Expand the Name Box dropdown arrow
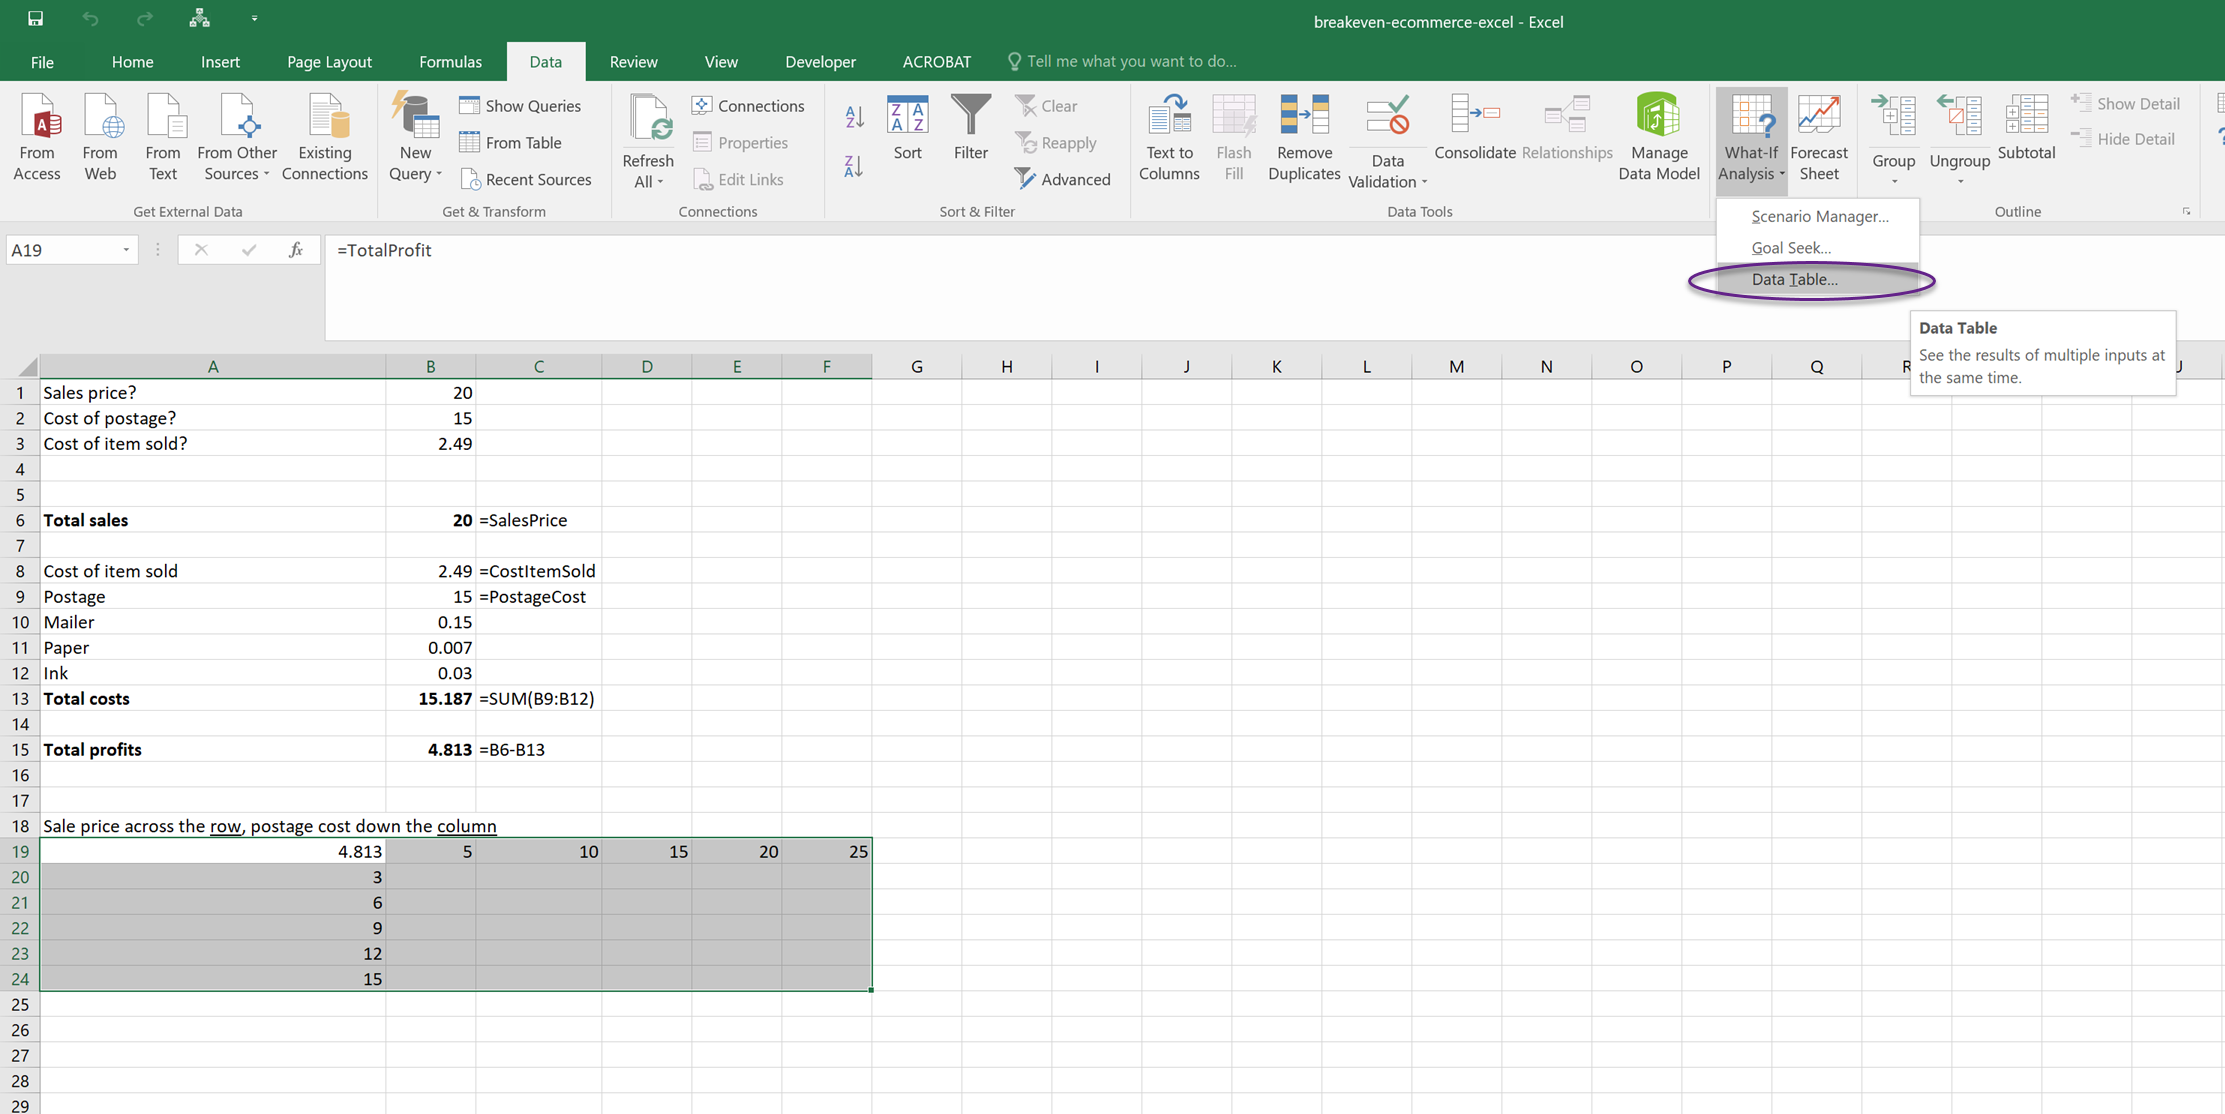 click(x=126, y=250)
